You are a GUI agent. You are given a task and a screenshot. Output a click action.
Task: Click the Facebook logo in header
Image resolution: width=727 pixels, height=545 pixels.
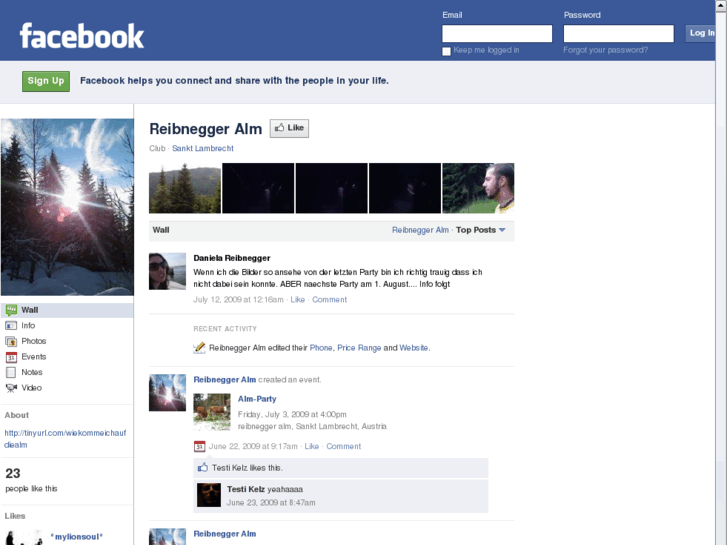pyautogui.click(x=82, y=36)
